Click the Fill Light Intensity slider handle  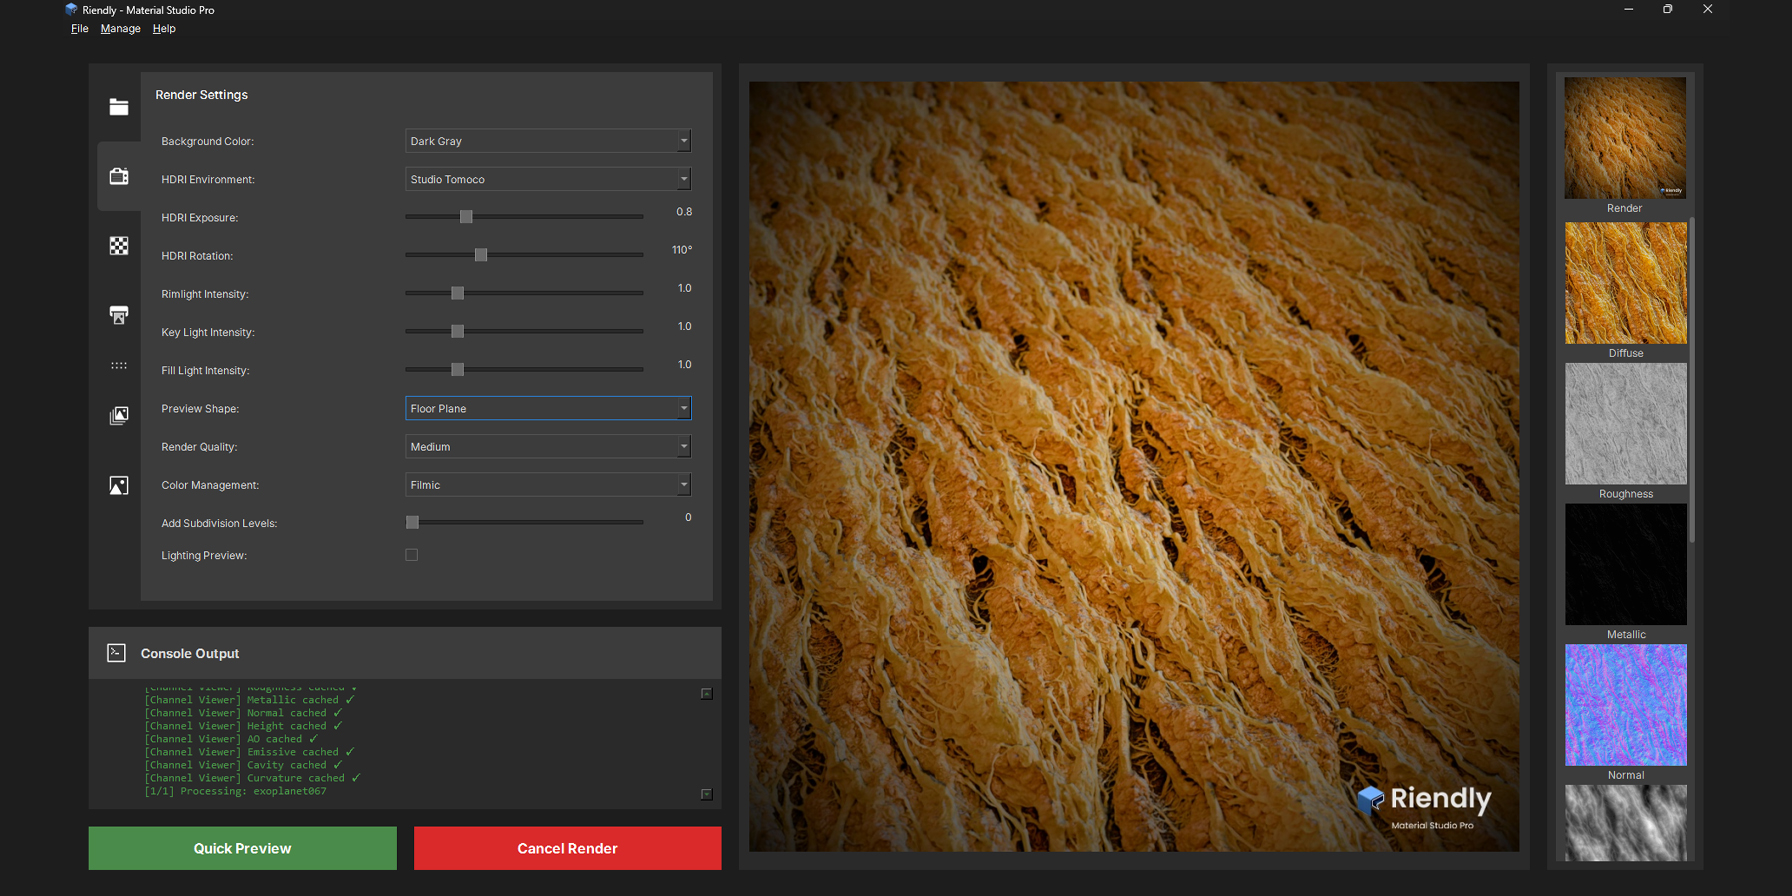458,370
